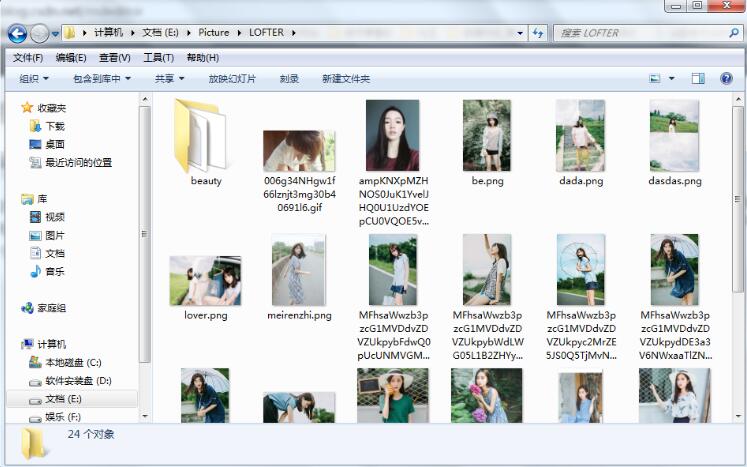Viewport: 747px width, 467px height.
Task: Open the 查看(V) menu
Action: point(114,58)
